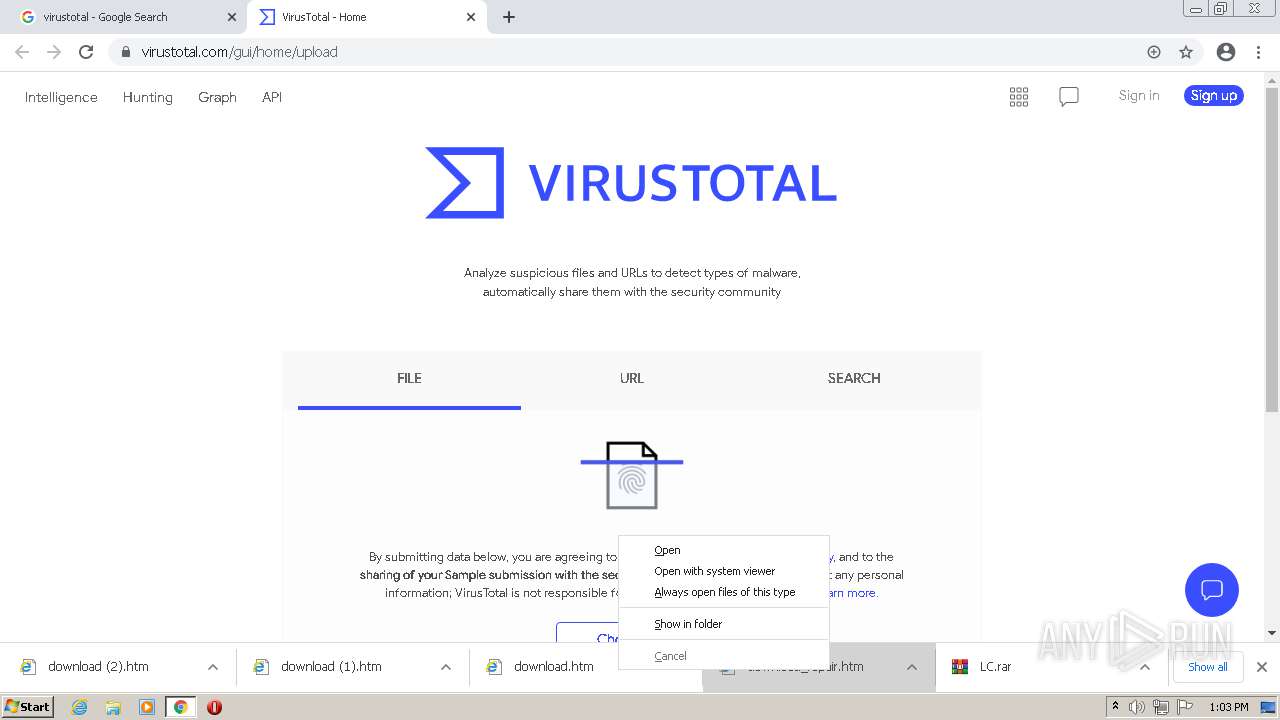Screen dimensions: 1280x720
Task: Expand options for download (2).htm
Action: [213, 667]
